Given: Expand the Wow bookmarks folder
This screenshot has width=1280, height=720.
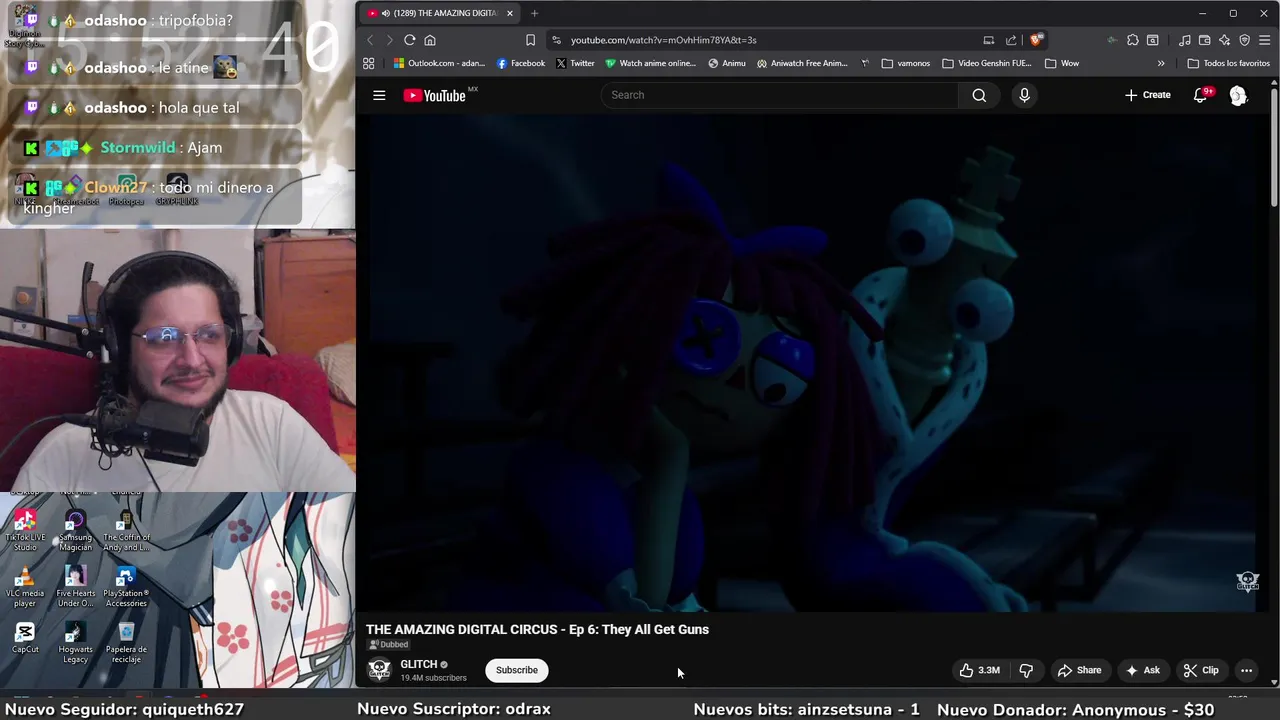Looking at the screenshot, I should [1062, 63].
